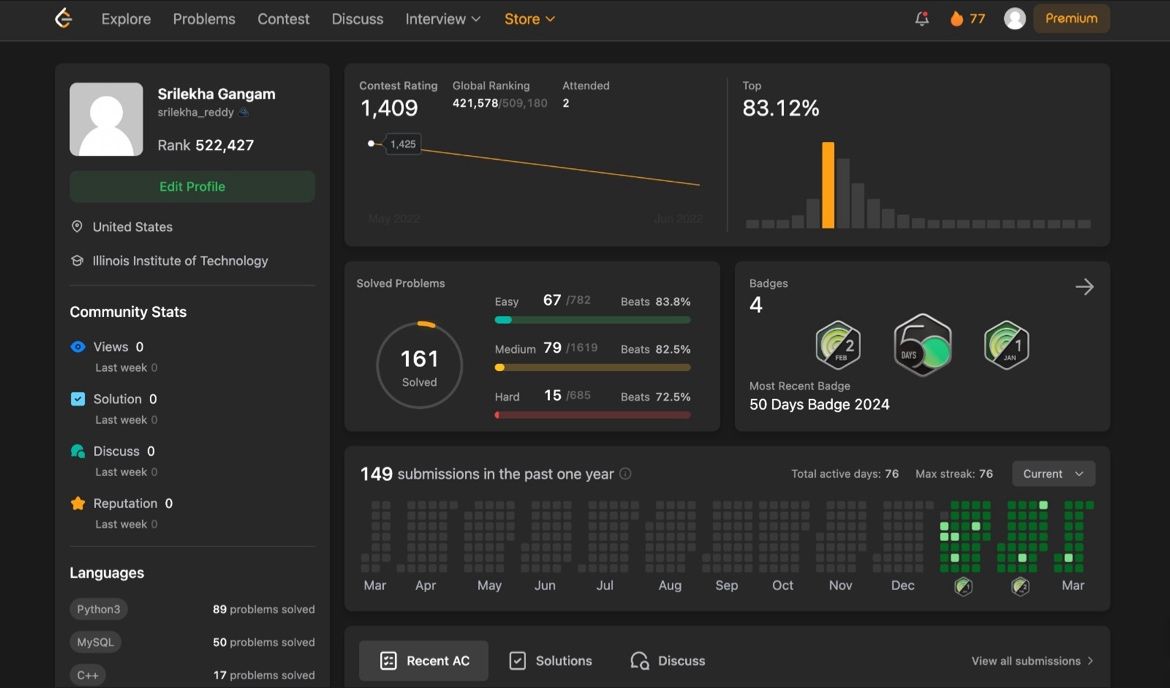The image size is (1170, 688).
Task: Click the Badges arrow icon
Action: point(1084,287)
